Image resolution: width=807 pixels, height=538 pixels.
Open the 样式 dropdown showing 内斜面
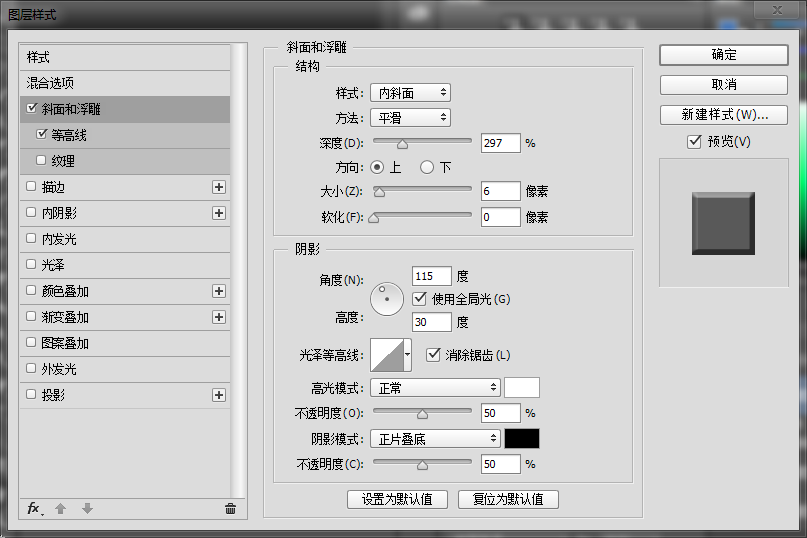click(x=410, y=93)
